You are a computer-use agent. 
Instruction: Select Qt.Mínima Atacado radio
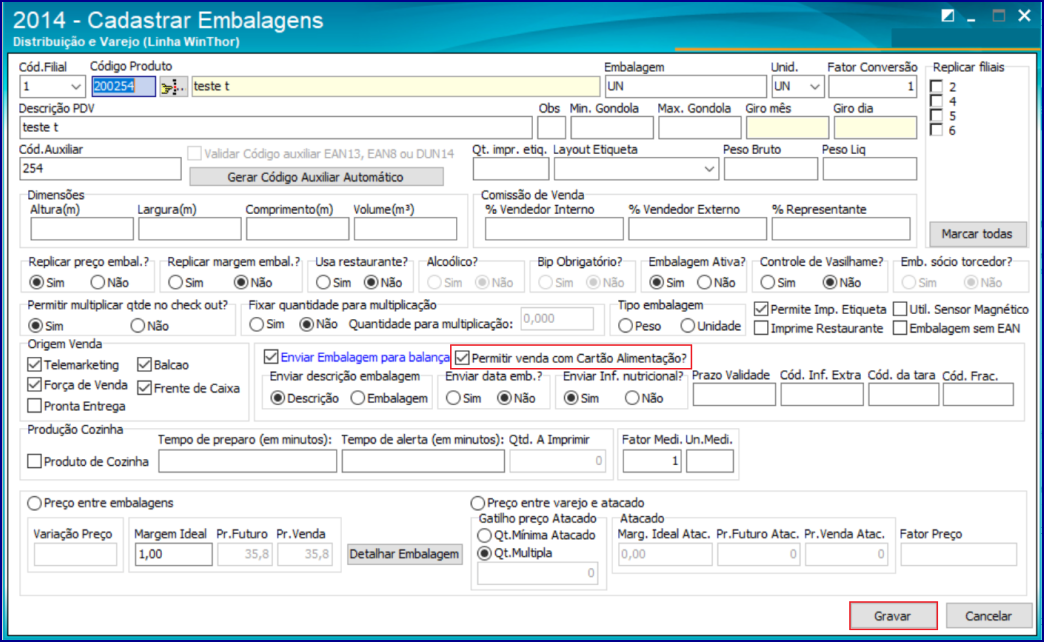(x=485, y=535)
